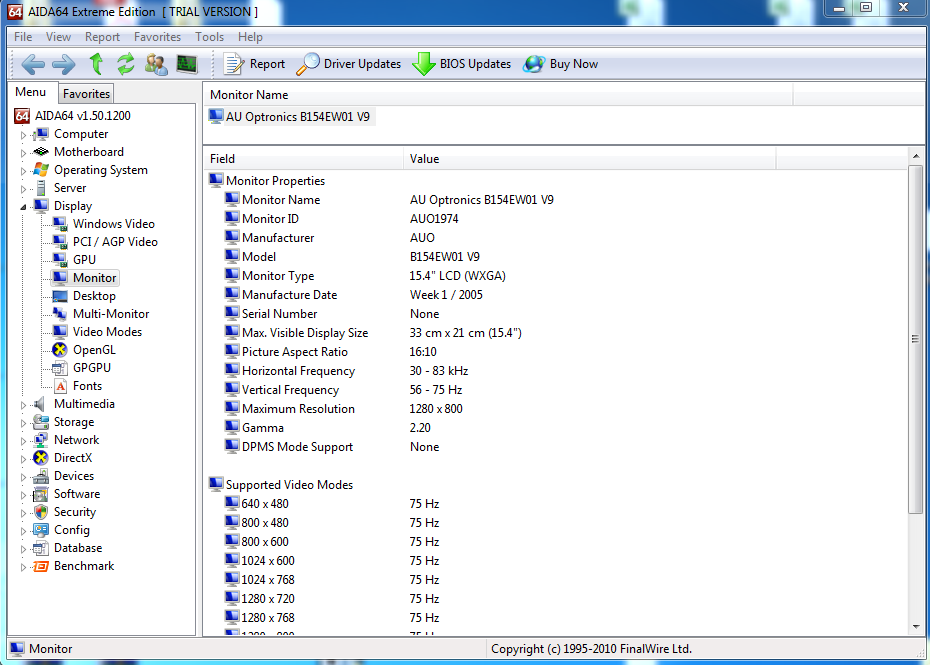930x665 pixels.
Task: Click the two-people toolbar icon
Action: [156, 64]
